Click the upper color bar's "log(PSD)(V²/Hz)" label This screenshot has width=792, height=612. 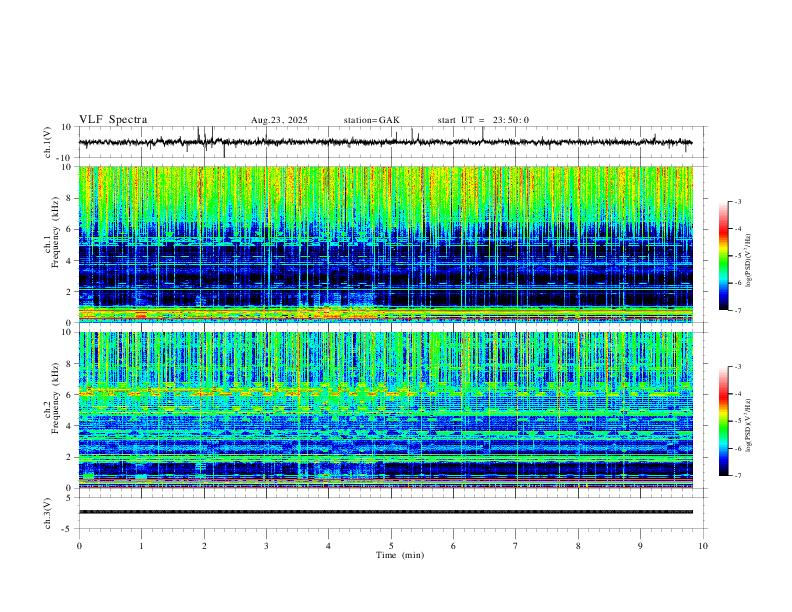pyautogui.click(x=749, y=261)
